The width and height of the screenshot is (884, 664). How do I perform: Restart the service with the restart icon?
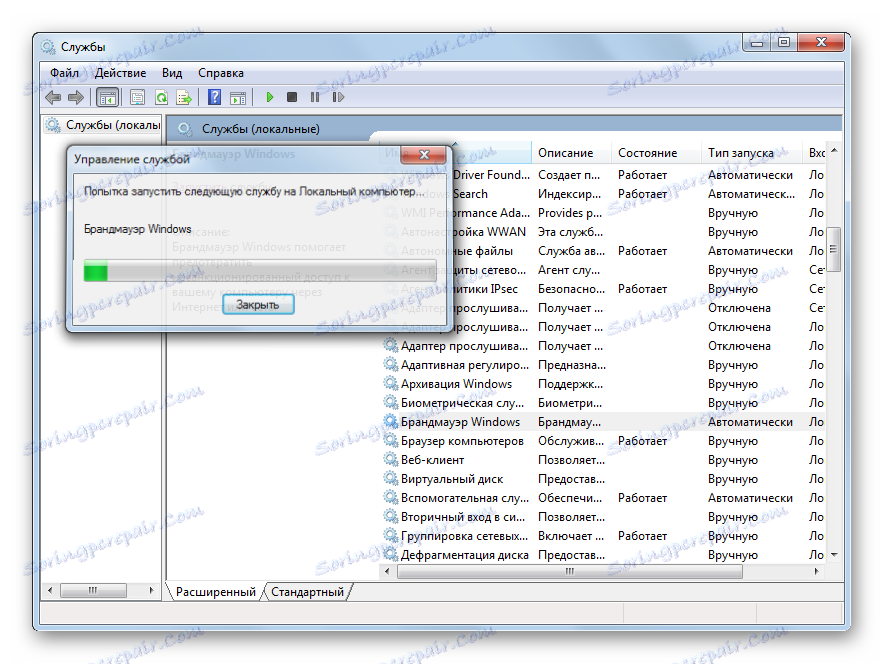tap(338, 97)
